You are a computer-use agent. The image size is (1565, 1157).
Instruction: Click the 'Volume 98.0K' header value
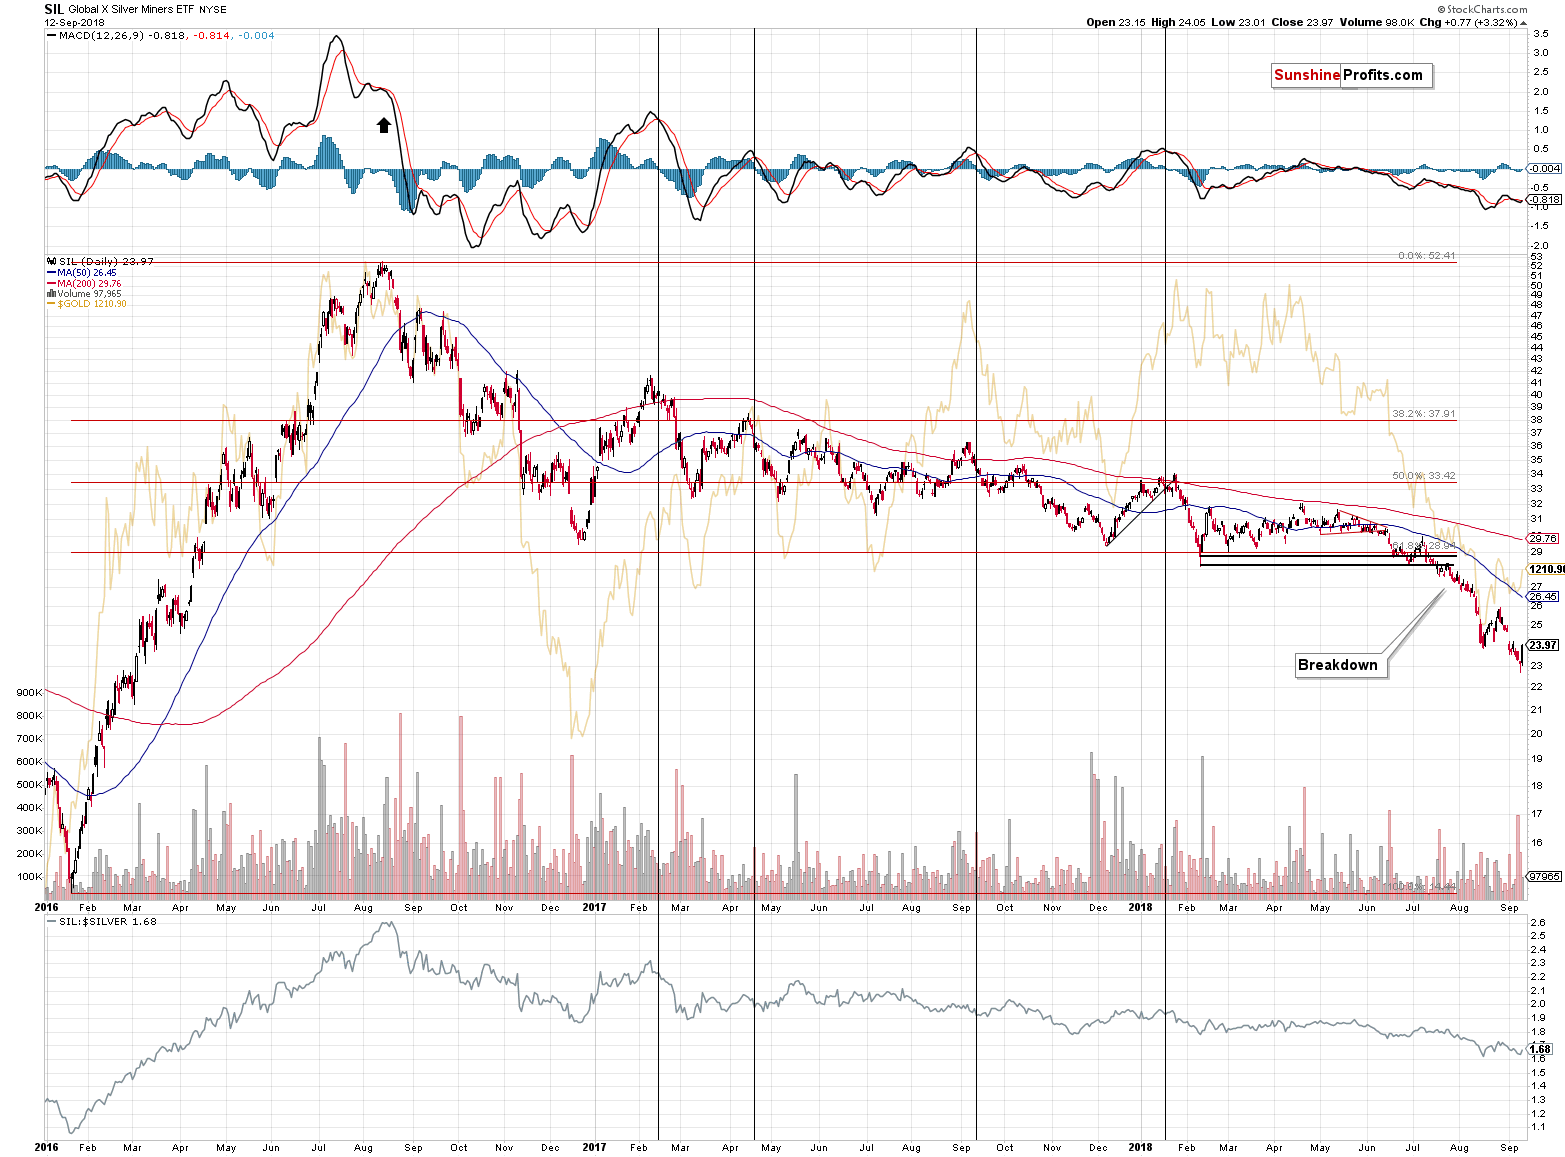[x=1375, y=22]
